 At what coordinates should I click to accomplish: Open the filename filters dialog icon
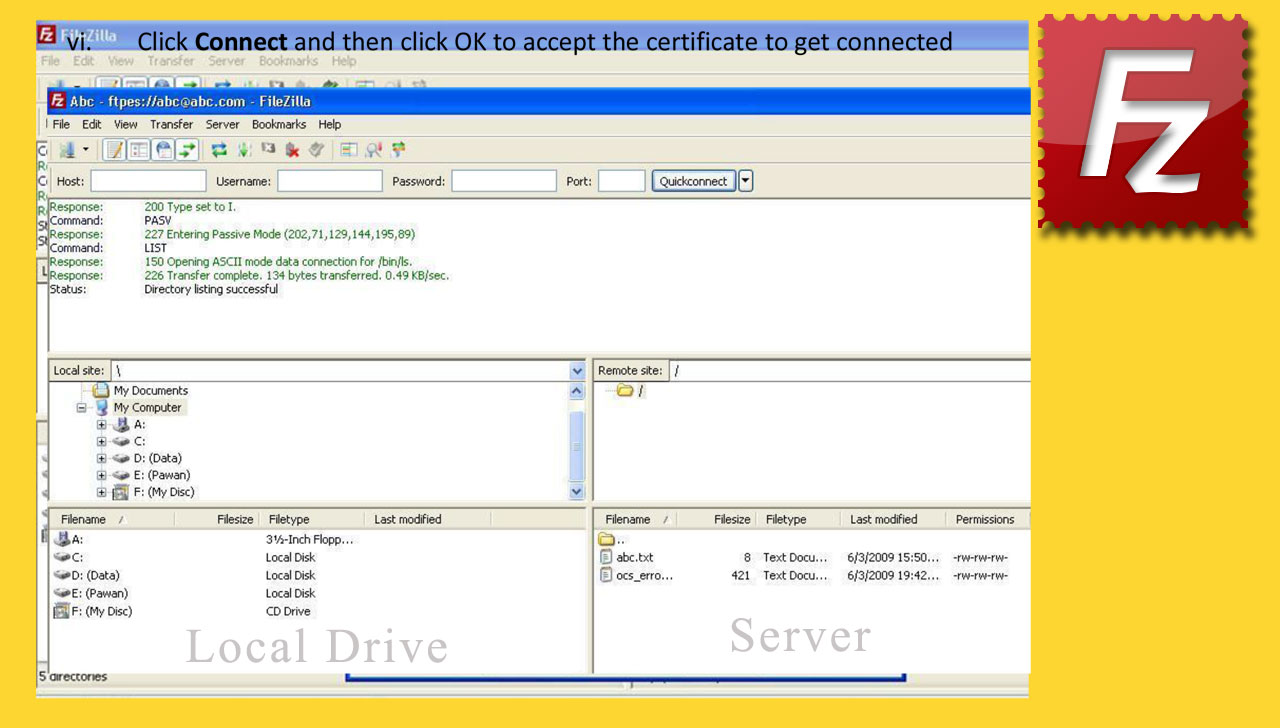(348, 150)
